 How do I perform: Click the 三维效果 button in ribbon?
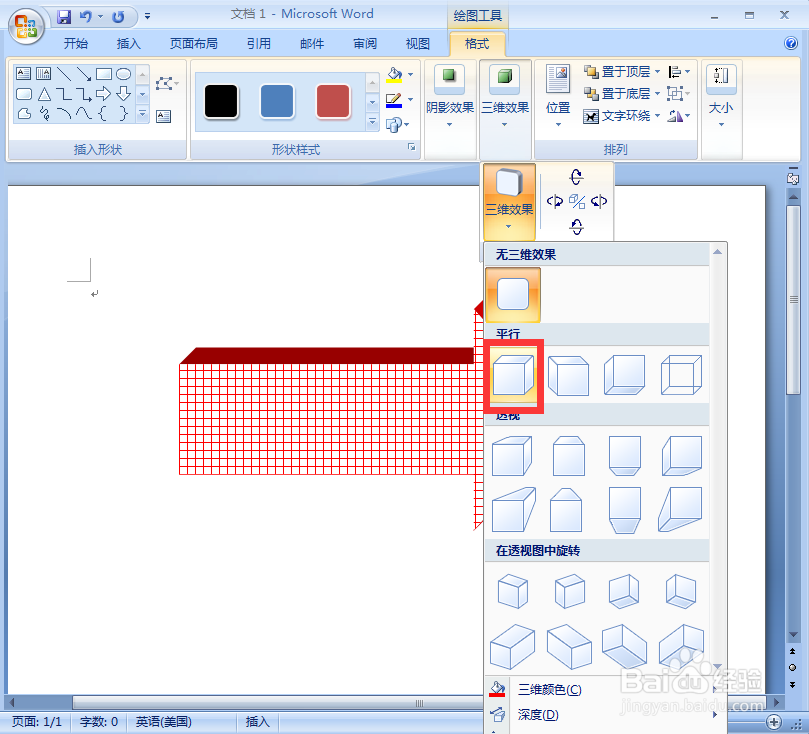(505, 97)
